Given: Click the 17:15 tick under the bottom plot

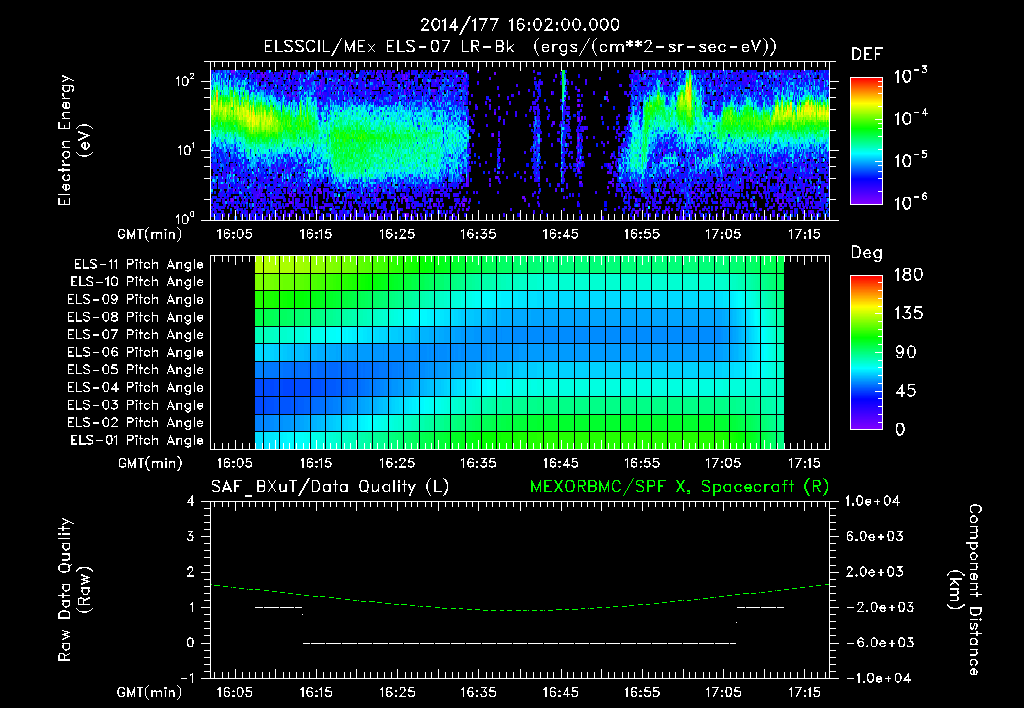Looking at the screenshot, I should pyautogui.click(x=804, y=692).
